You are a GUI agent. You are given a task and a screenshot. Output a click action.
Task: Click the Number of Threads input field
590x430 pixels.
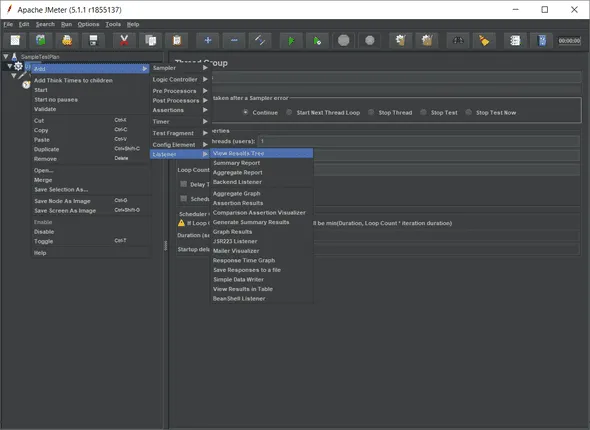[x=418, y=141]
